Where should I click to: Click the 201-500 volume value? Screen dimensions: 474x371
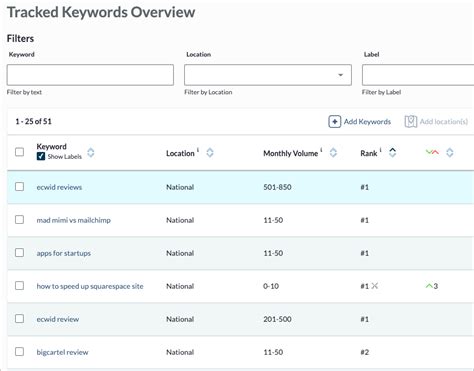point(277,319)
